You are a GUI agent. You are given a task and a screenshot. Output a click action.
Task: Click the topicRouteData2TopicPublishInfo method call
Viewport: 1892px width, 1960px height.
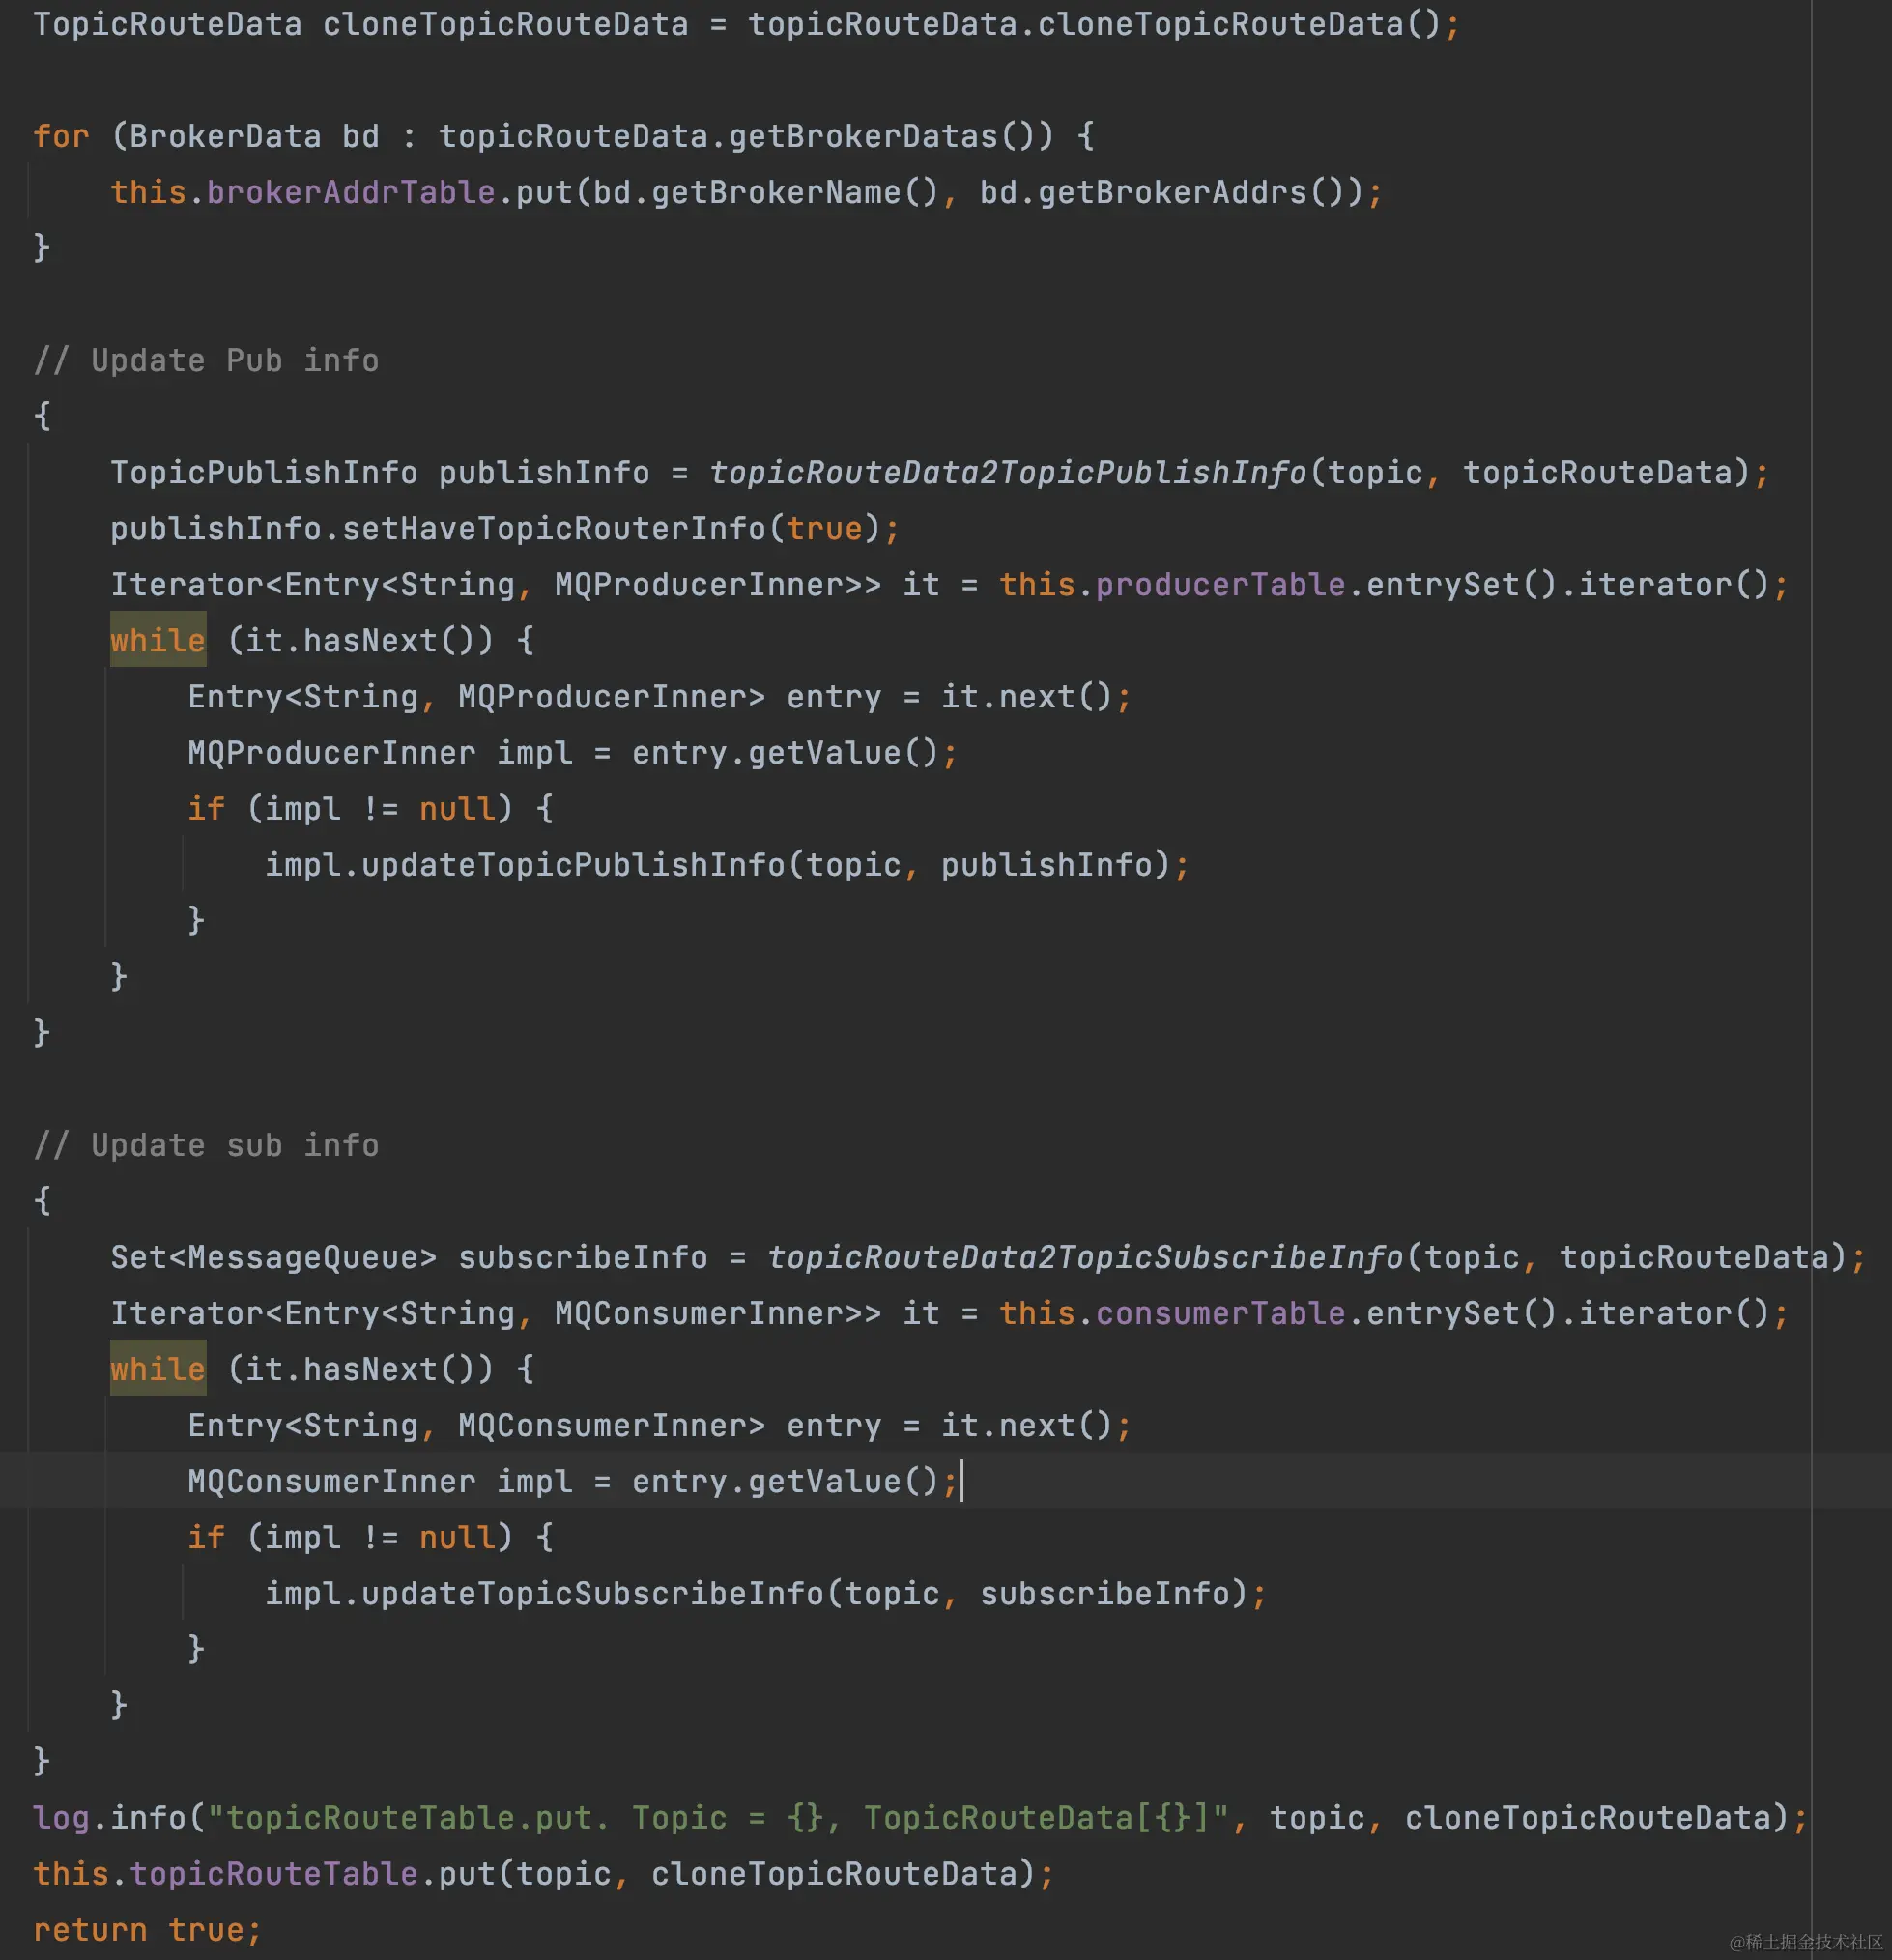click(1007, 472)
